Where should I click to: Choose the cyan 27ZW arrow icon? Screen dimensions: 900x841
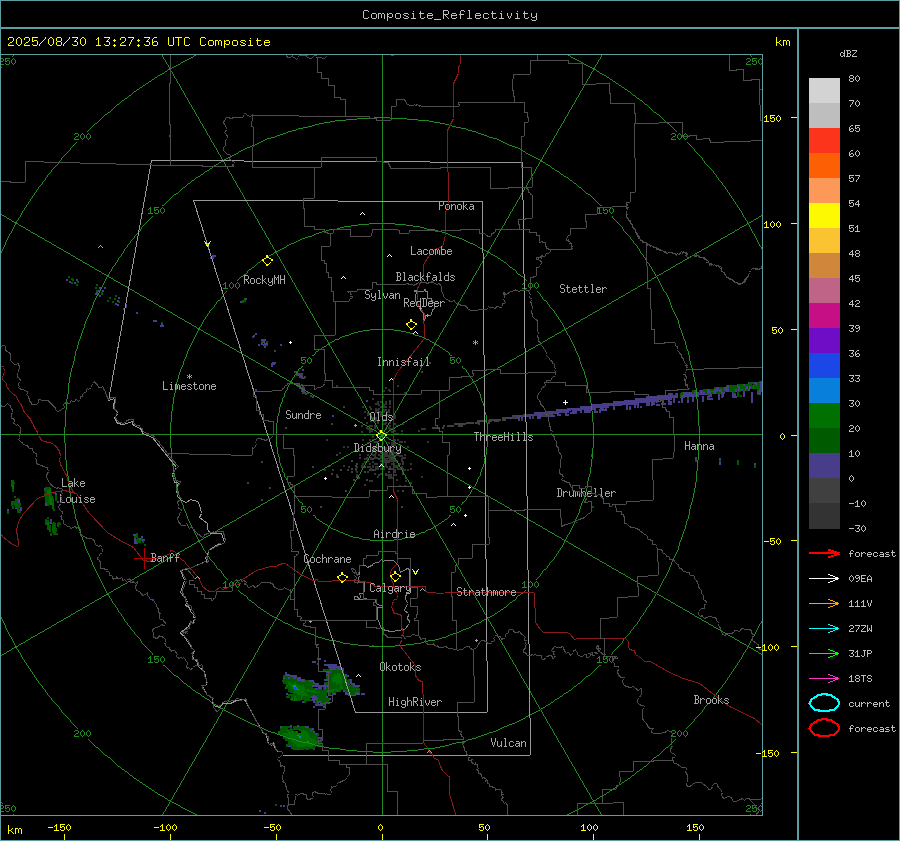[x=824, y=629]
